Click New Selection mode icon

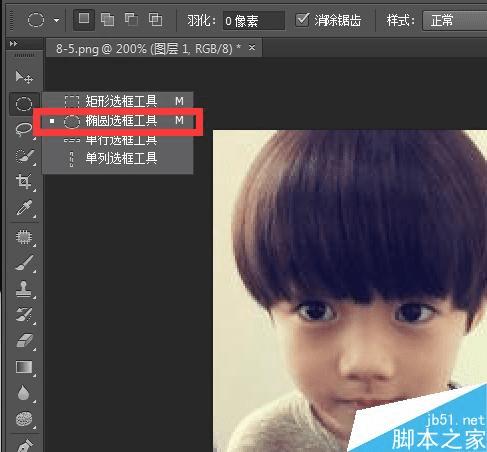[x=84, y=19]
